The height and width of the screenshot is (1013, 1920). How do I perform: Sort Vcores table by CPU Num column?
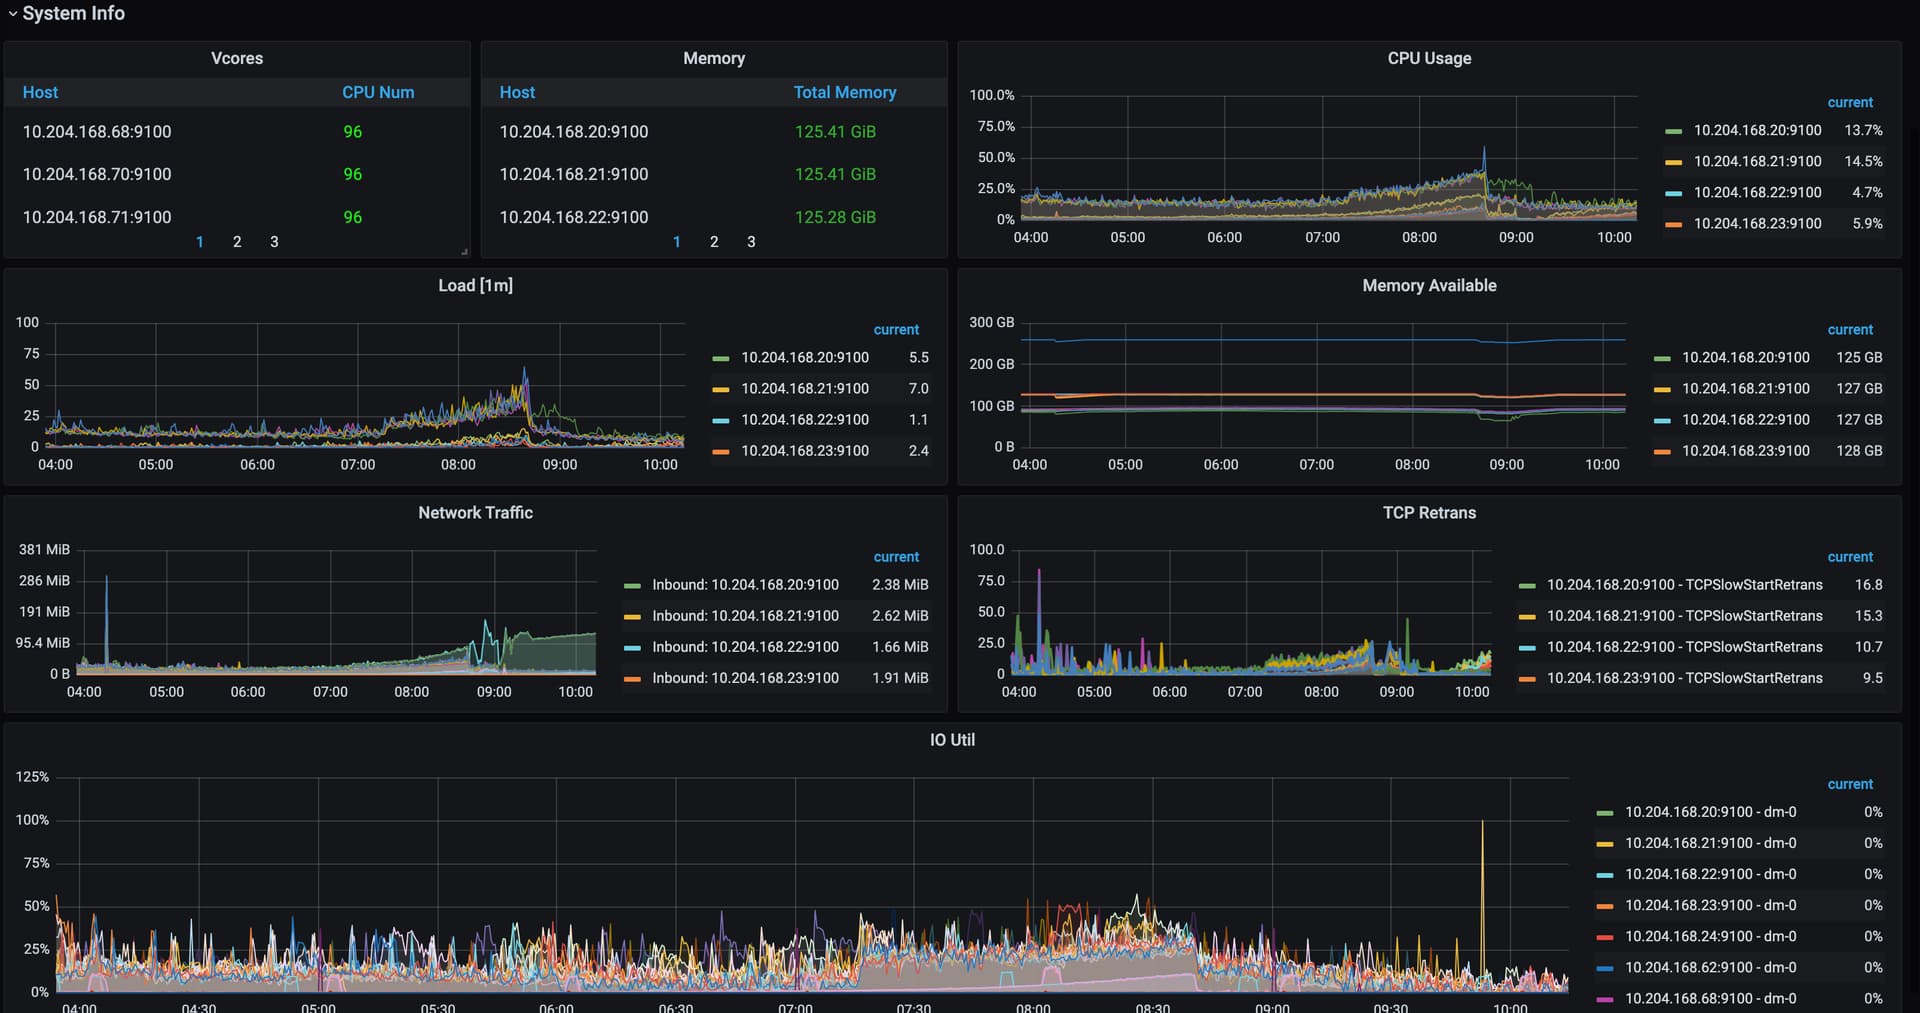pos(377,92)
